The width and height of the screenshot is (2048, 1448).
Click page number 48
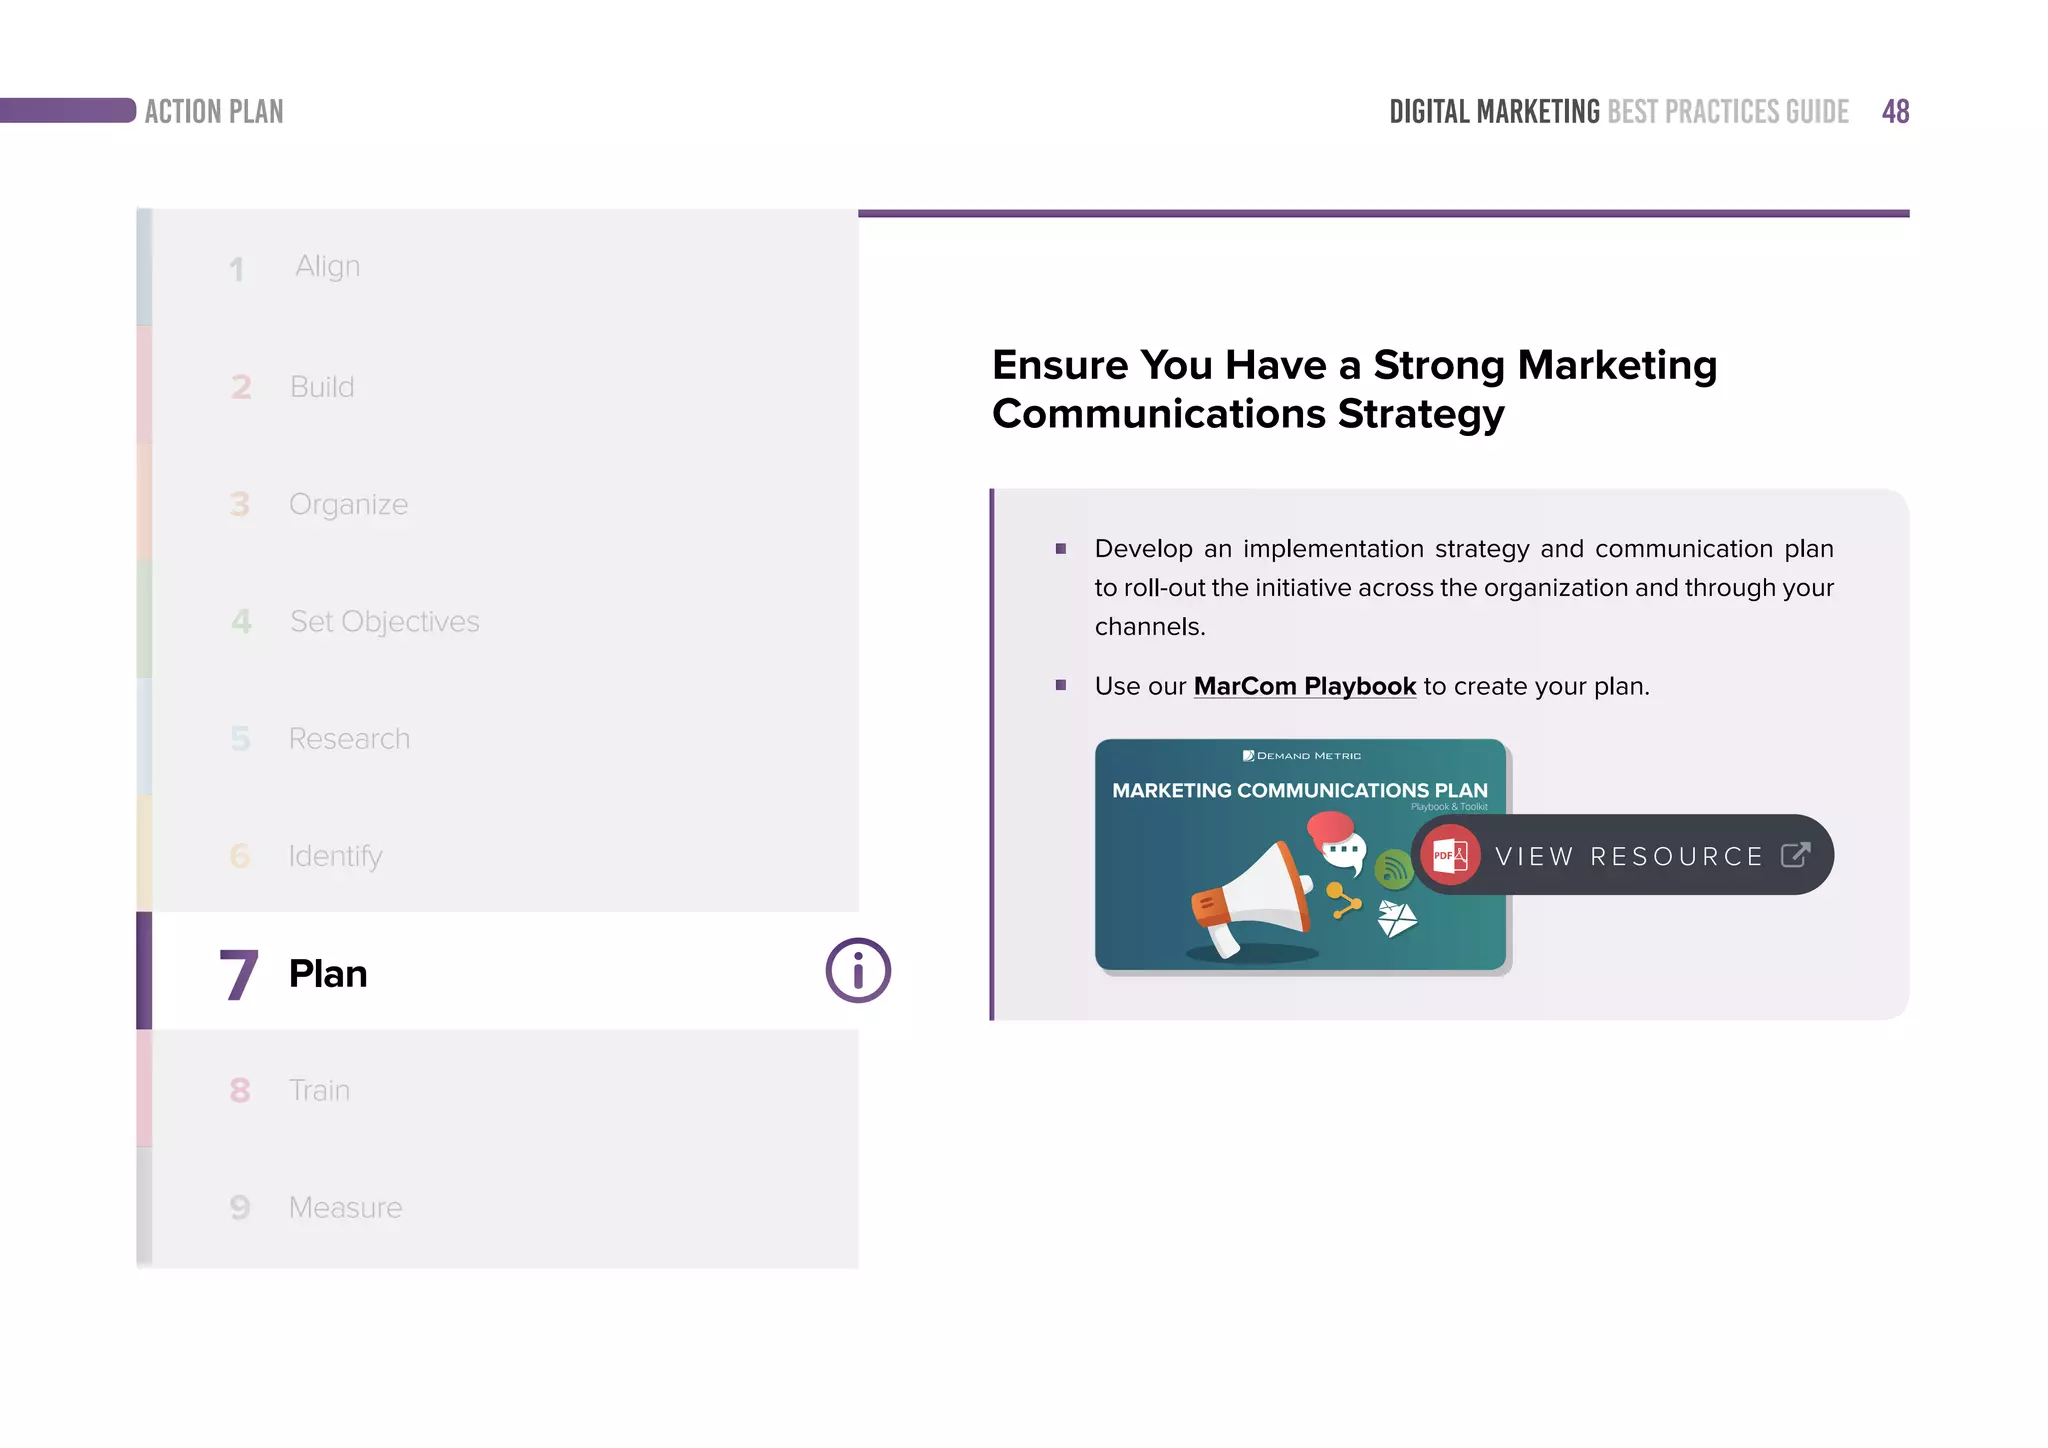(1895, 111)
